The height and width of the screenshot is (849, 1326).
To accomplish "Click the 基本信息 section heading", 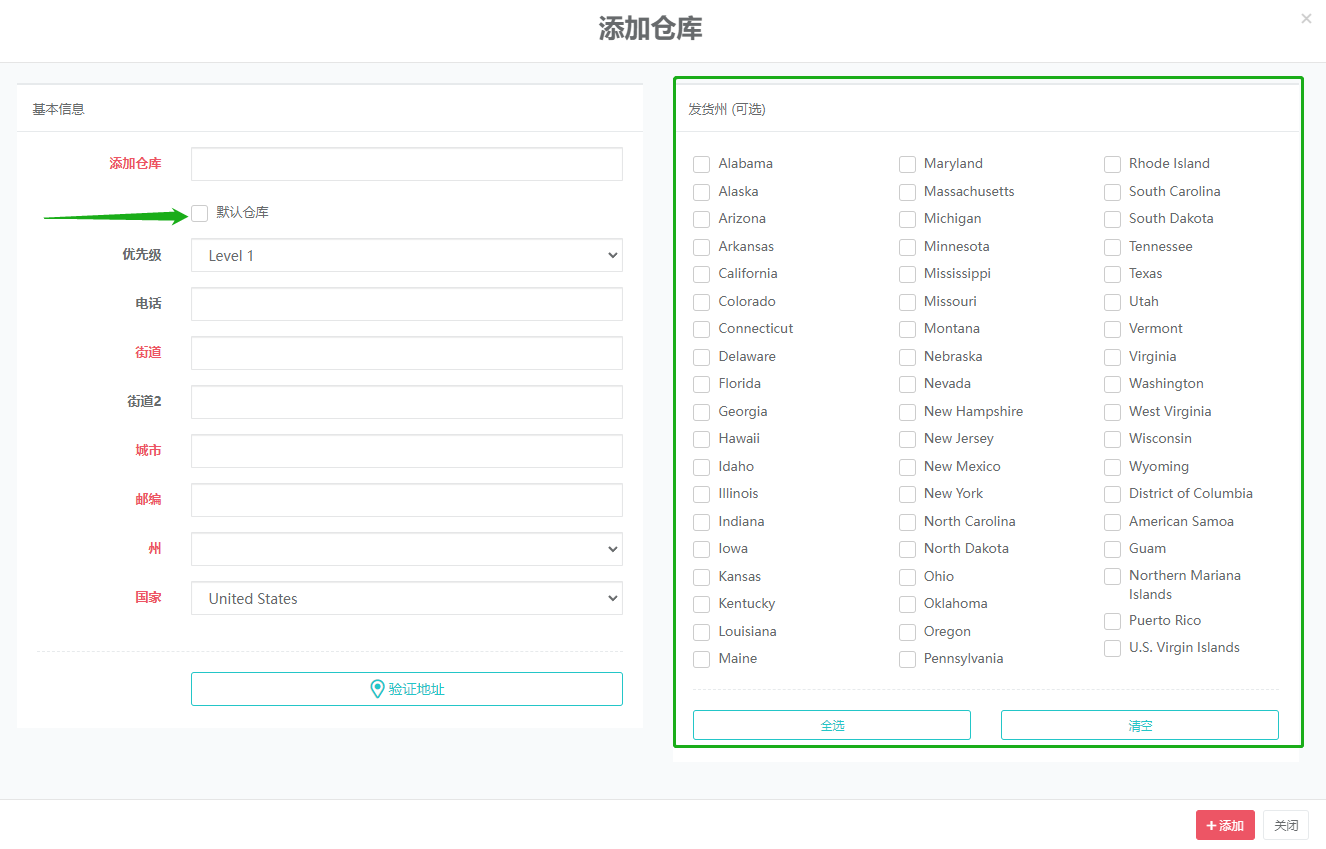I will (58, 109).
